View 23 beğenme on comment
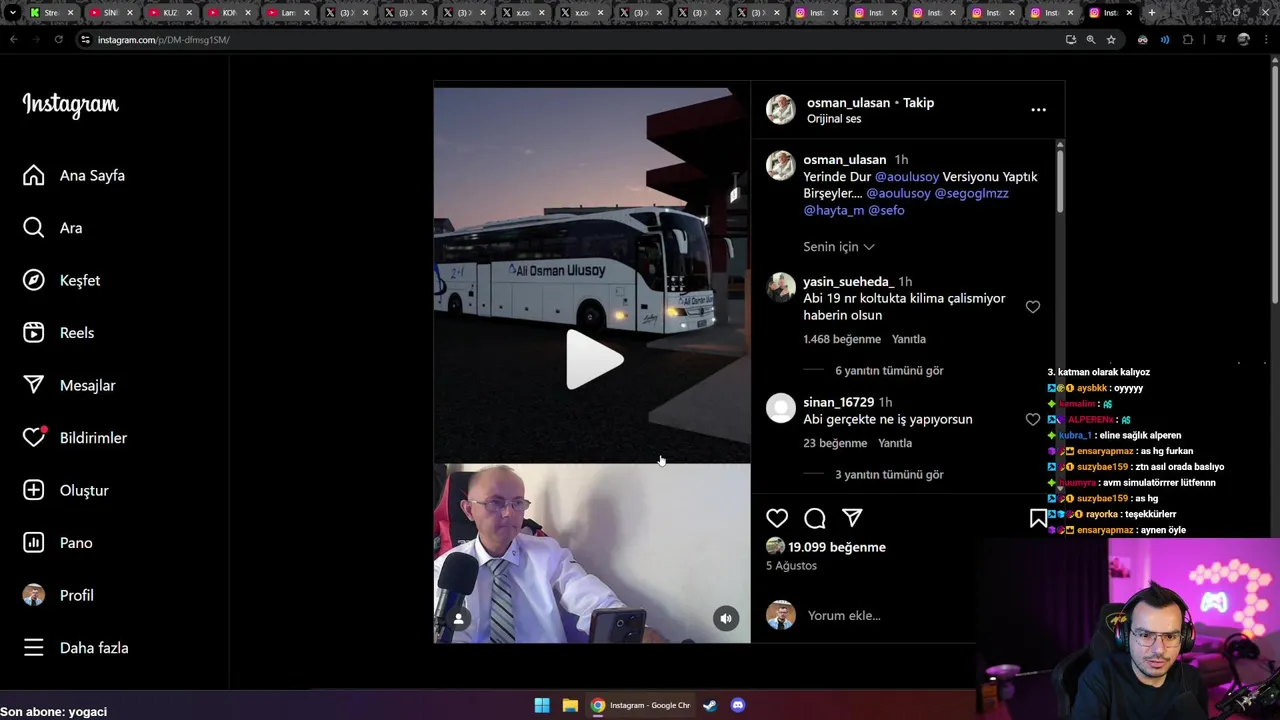Viewport: 1280px width, 720px height. click(835, 443)
